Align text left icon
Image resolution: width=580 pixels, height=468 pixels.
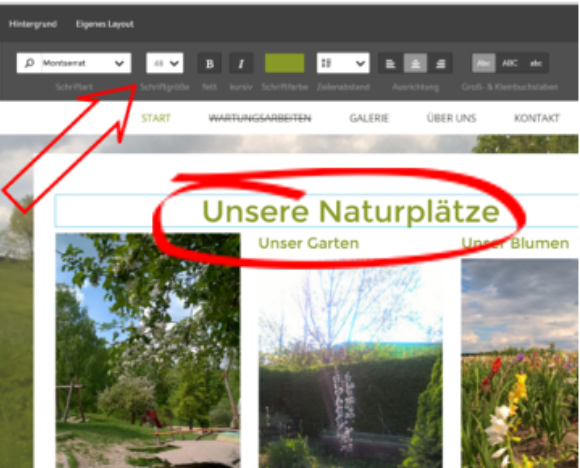pyautogui.click(x=390, y=63)
